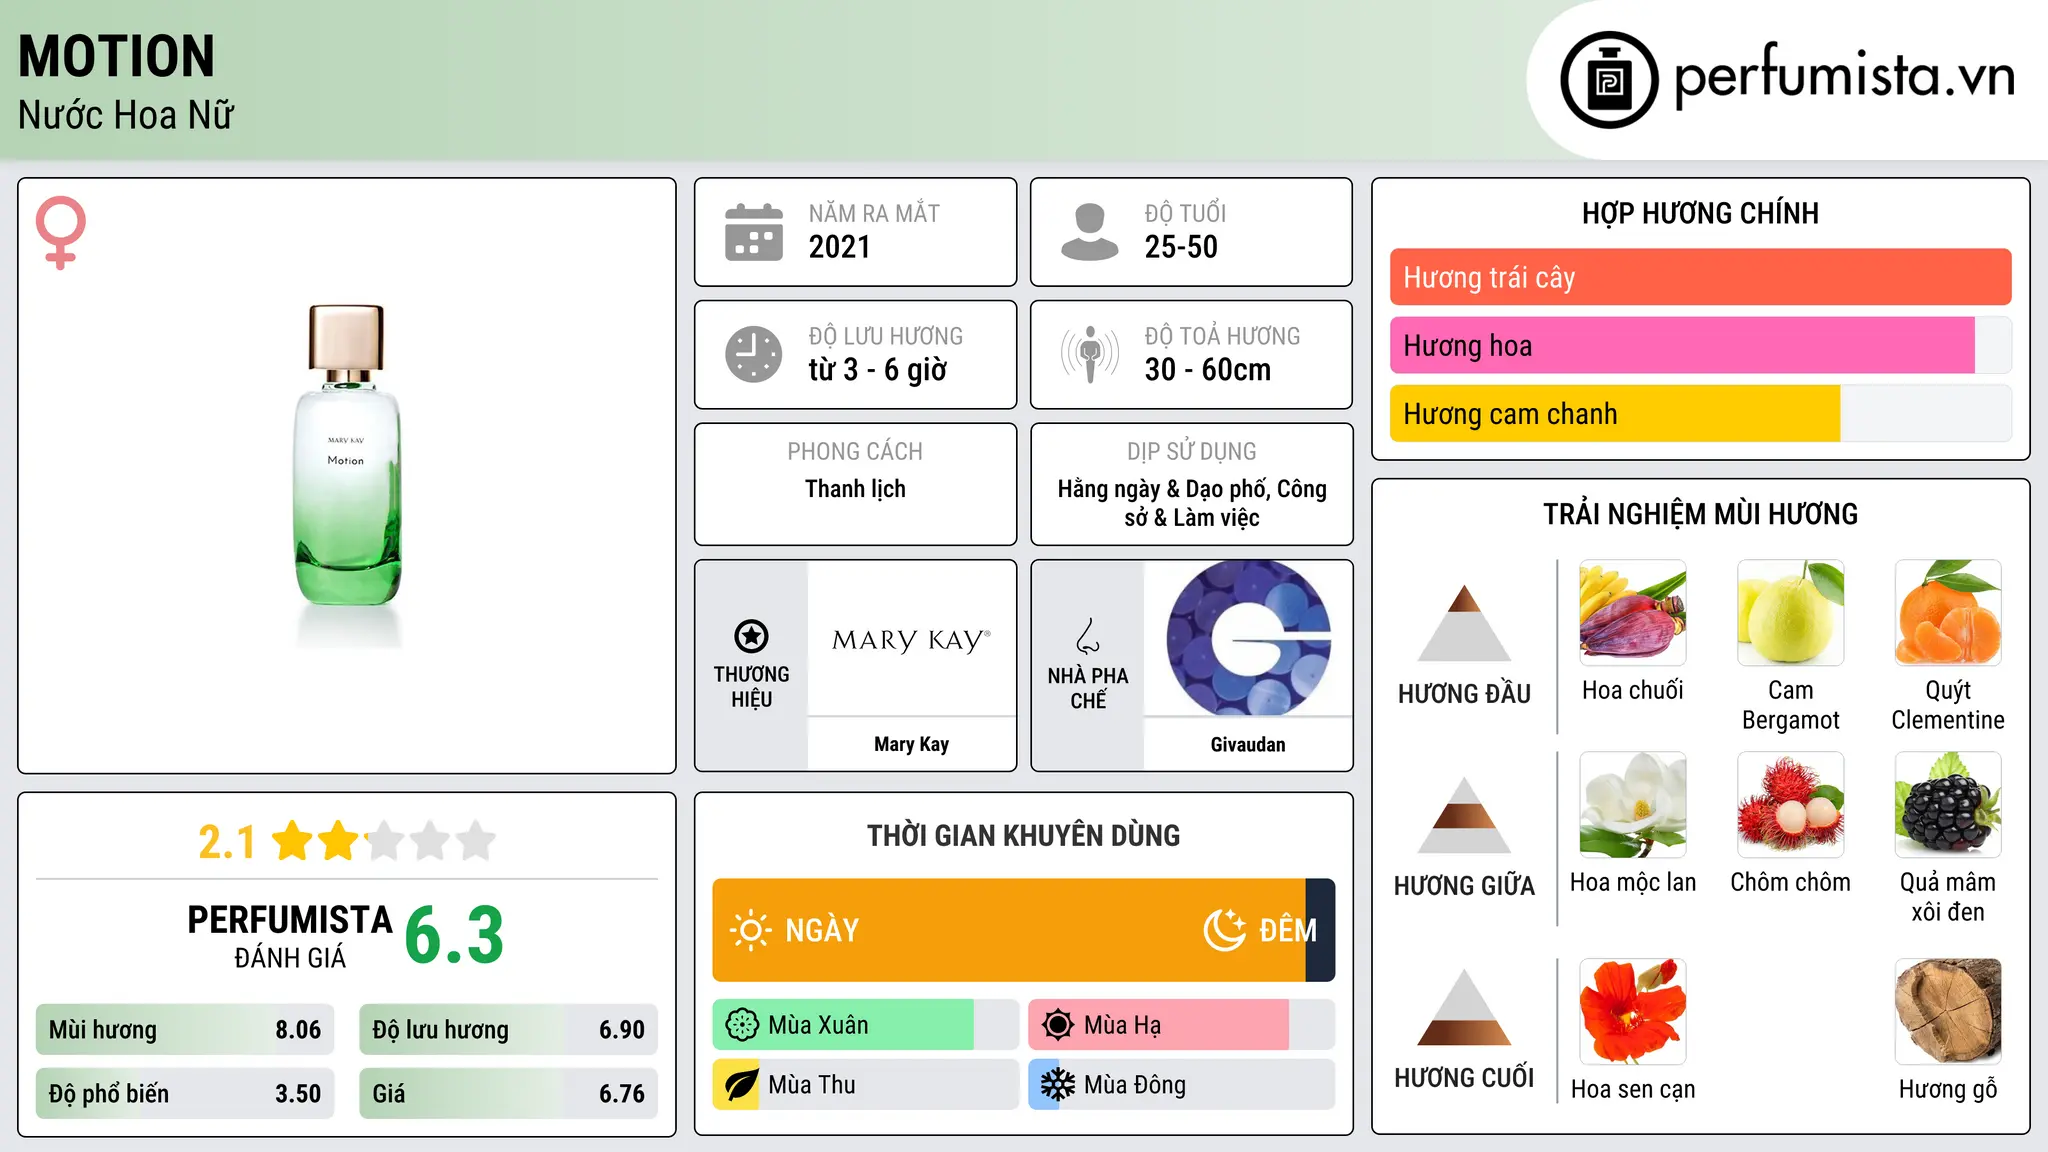
Task: Click the flower icon for Mùa Xuân
Action: (742, 1025)
